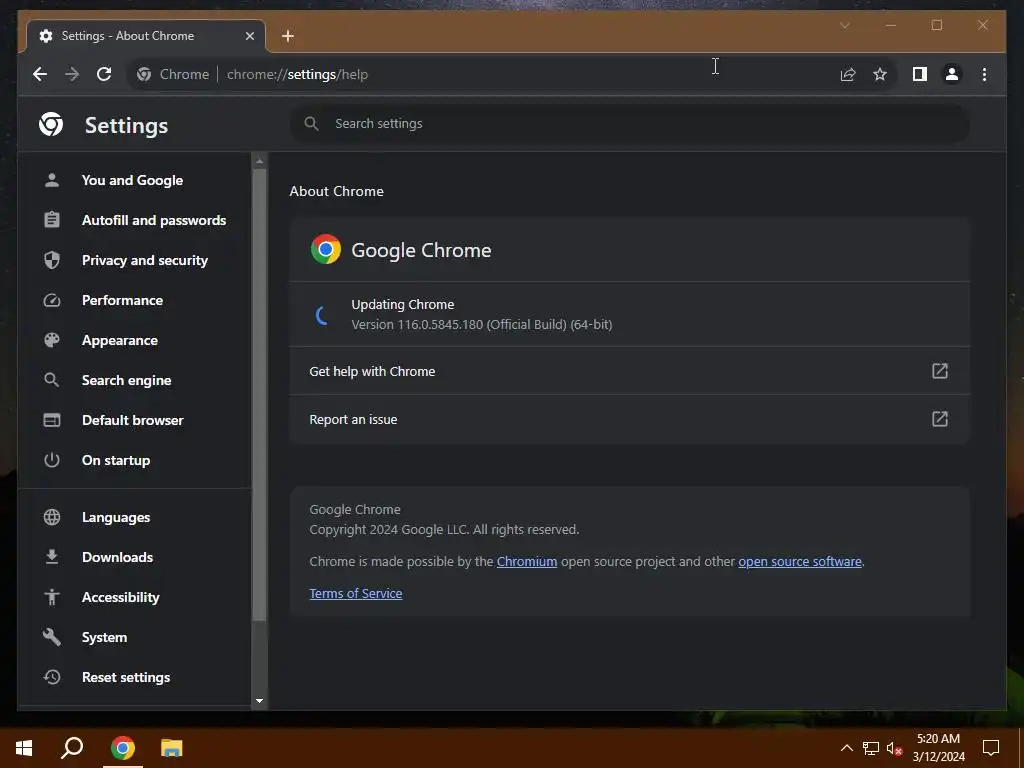1024x768 pixels.
Task: Click the download icon beside Downloads
Action: click(x=52, y=557)
